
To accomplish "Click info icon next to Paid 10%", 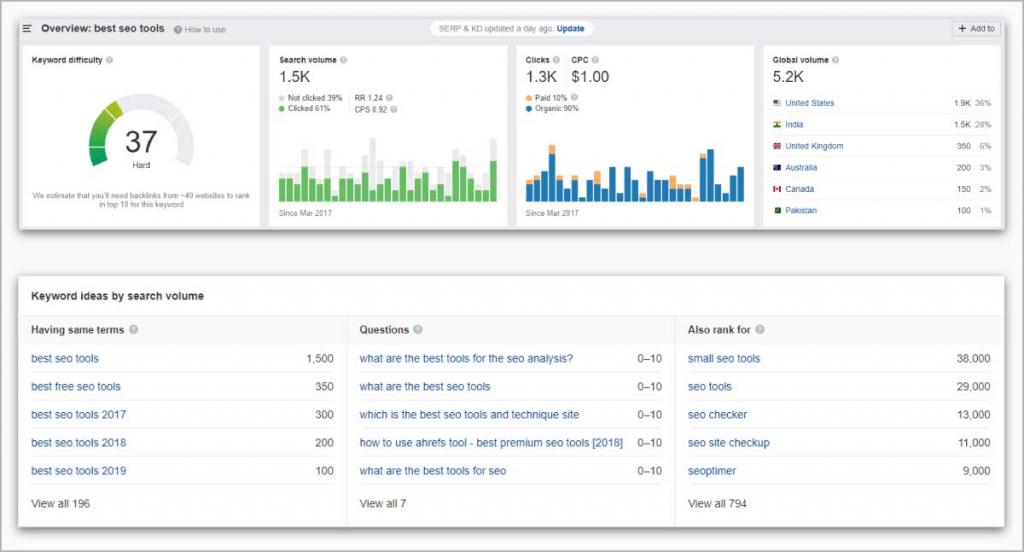I will [x=574, y=97].
